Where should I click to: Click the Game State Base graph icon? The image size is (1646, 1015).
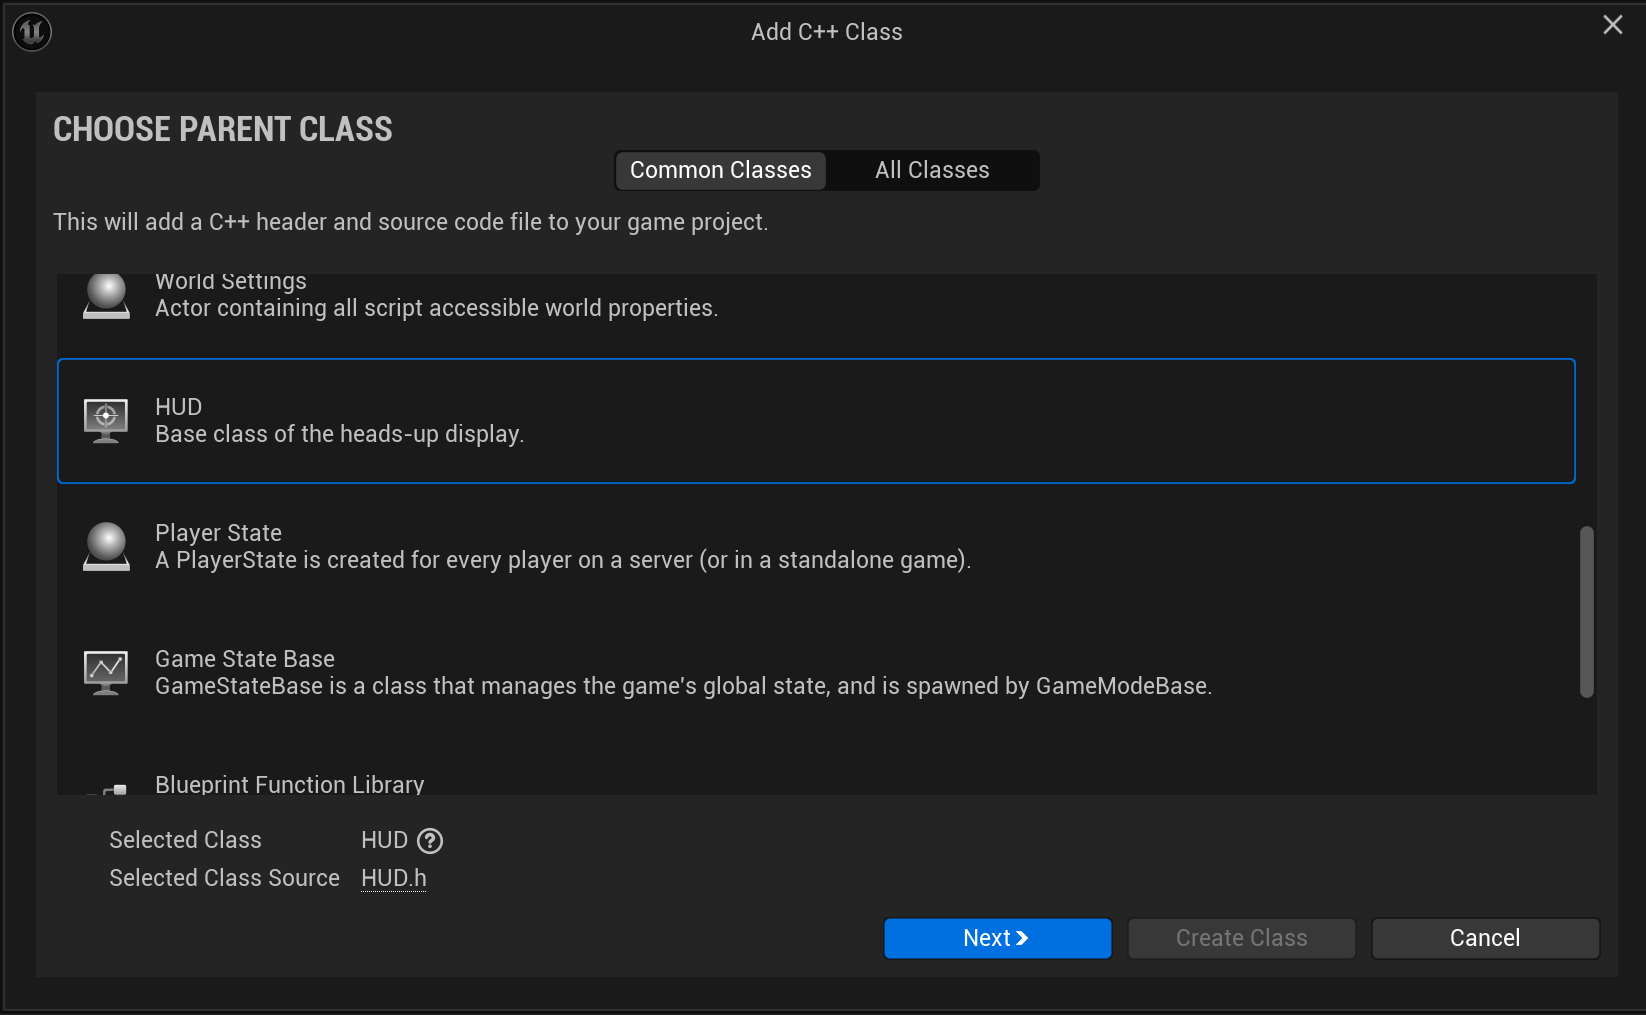(106, 672)
